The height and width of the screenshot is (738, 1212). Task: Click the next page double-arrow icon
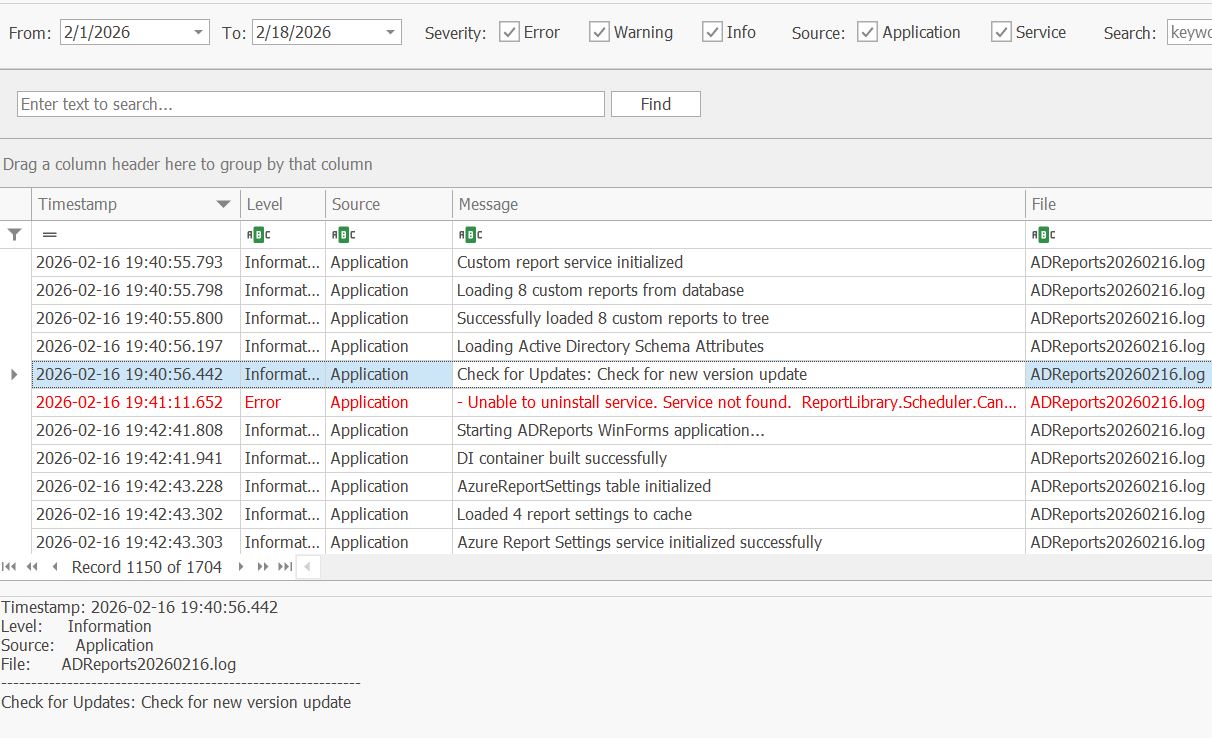(261, 567)
